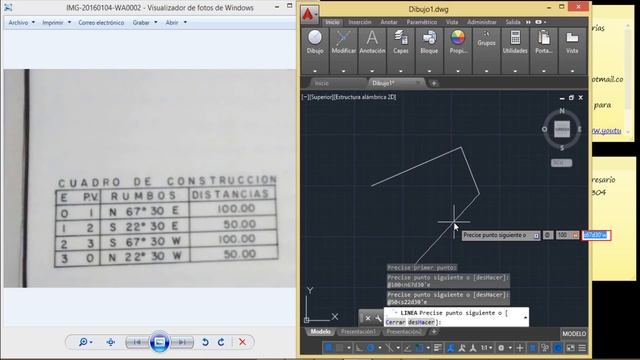Switch to Salida ribbon tab

point(513,22)
